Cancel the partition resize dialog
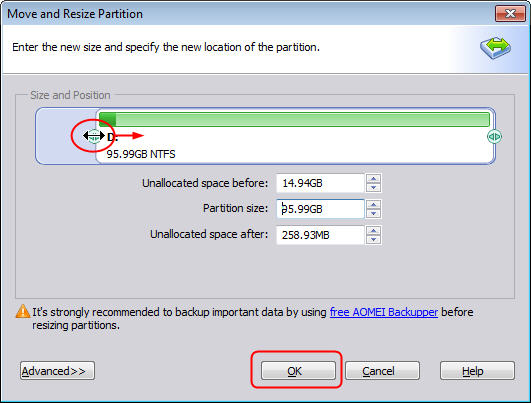Image resolution: width=531 pixels, height=403 pixels. (x=382, y=371)
